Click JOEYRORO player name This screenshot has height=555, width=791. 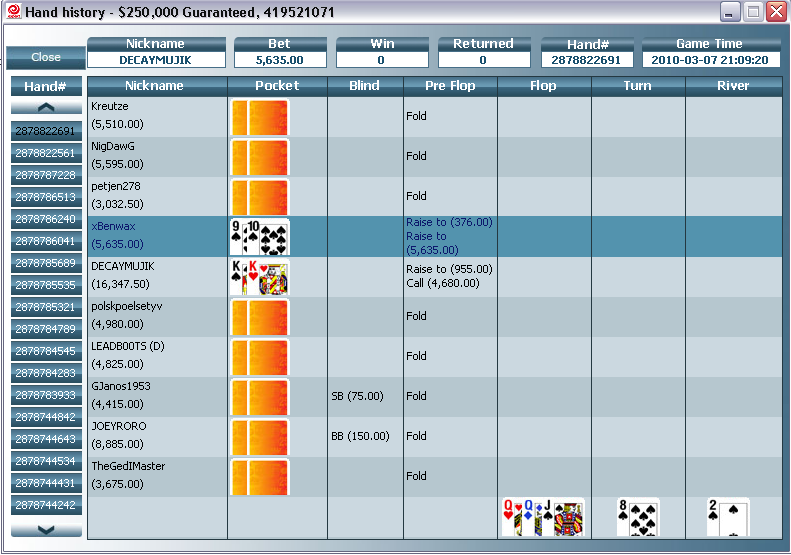pyautogui.click(x=119, y=426)
